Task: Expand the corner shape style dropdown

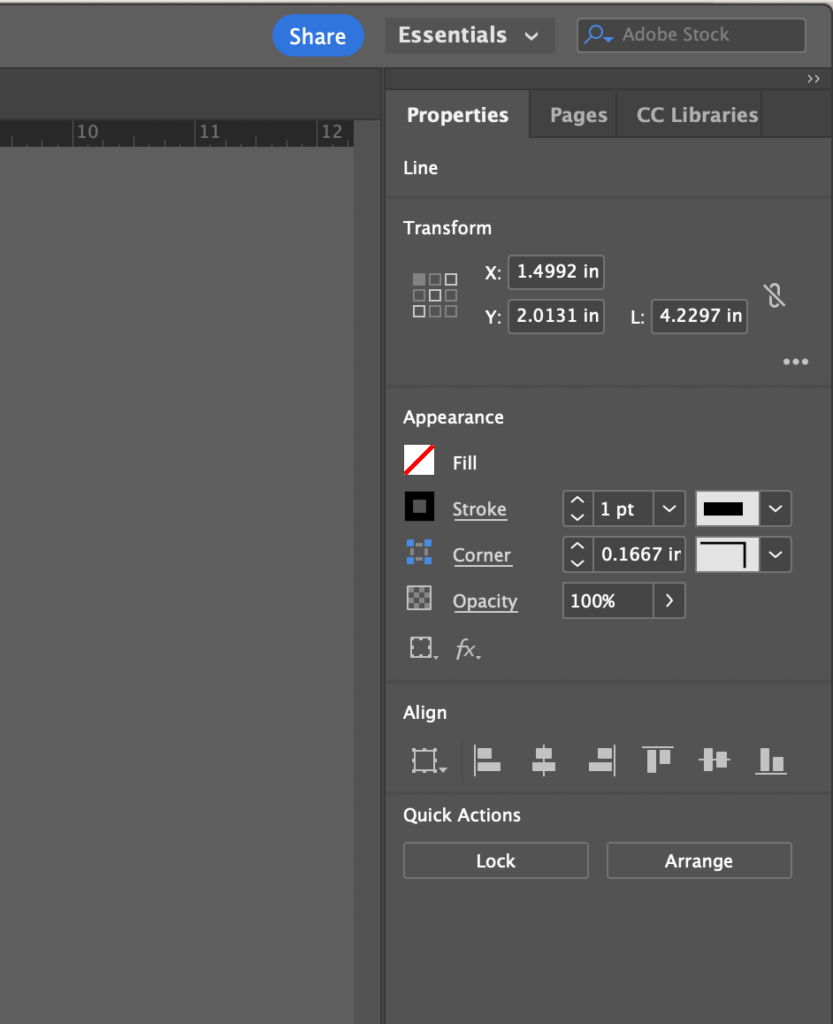Action: 775,554
